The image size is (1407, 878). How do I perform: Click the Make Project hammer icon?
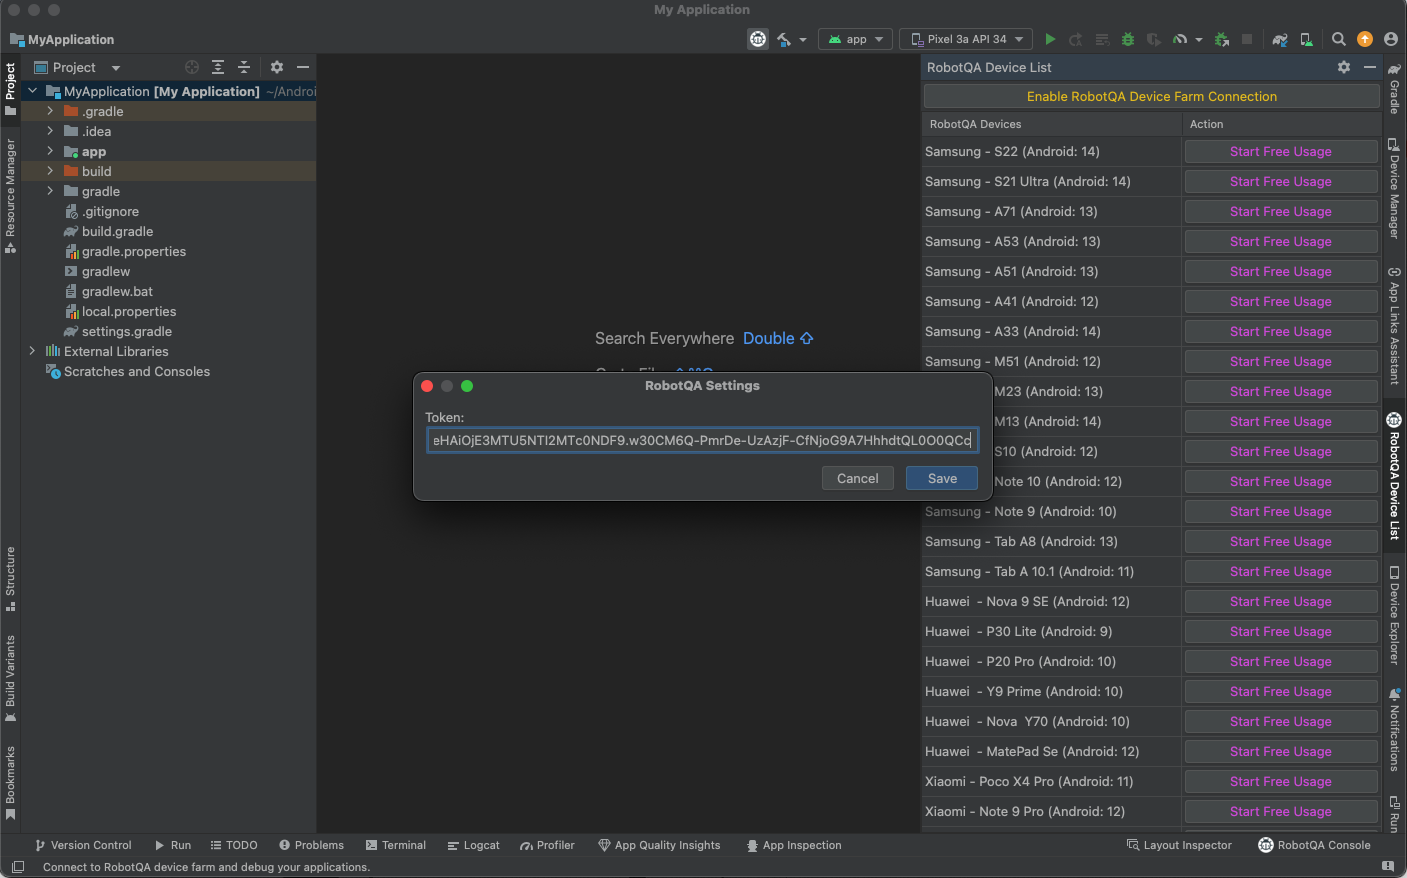(784, 39)
